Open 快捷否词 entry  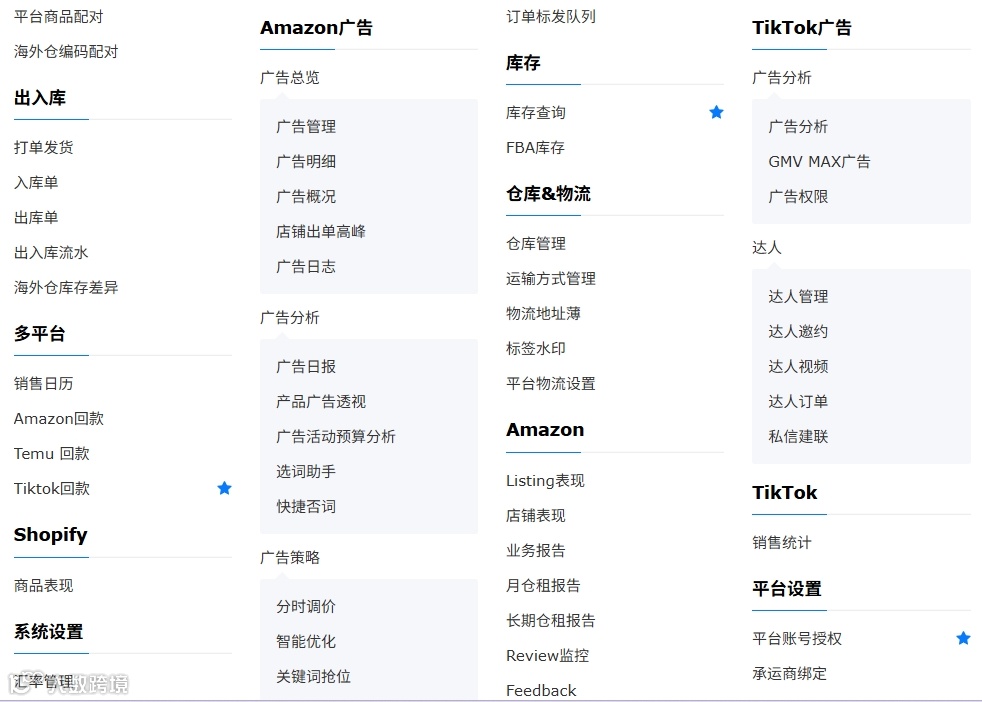[x=306, y=507]
